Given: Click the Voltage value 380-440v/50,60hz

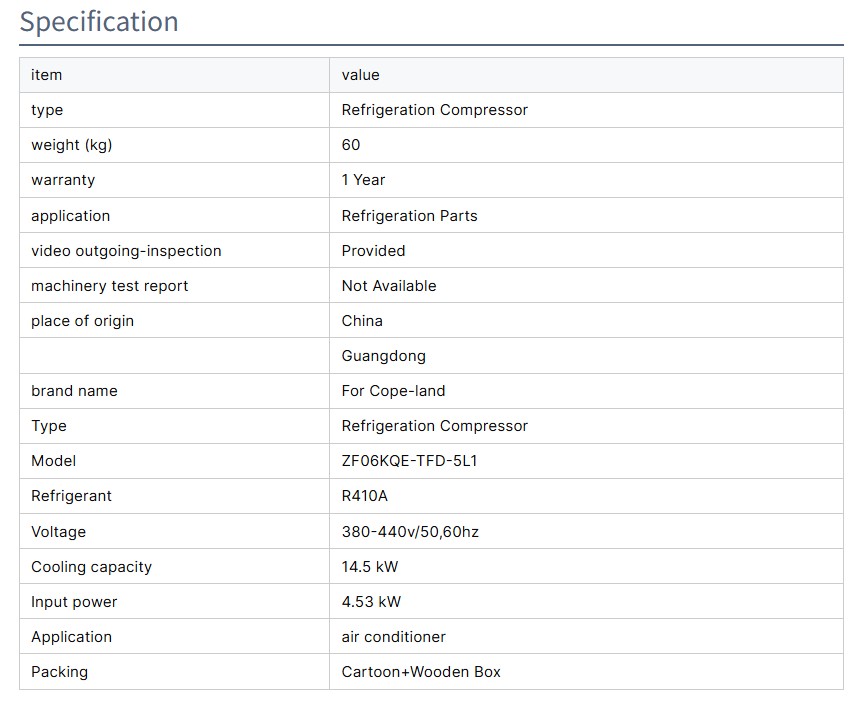Looking at the screenshot, I should click(410, 532).
